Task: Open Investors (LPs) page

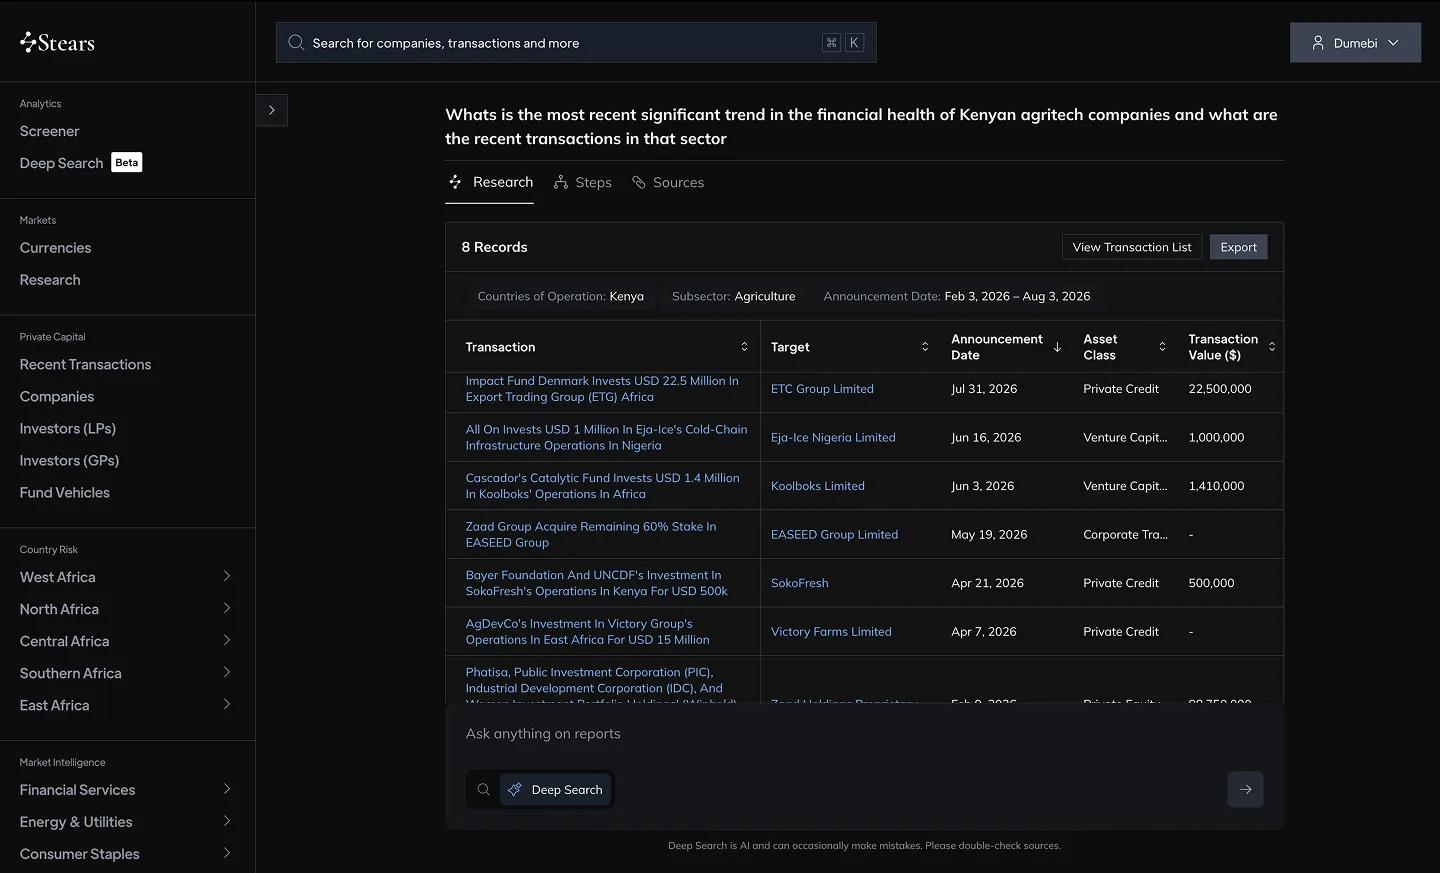Action: point(68,429)
